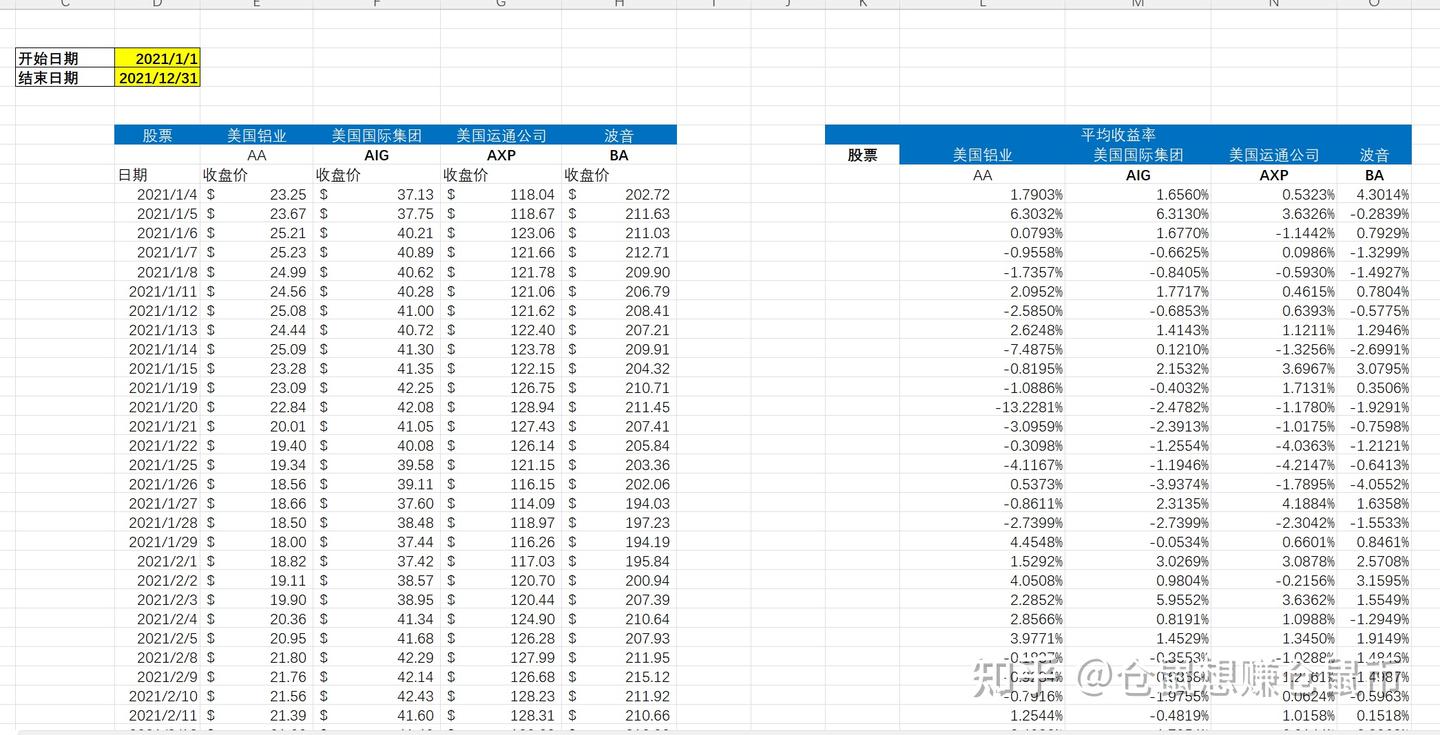The height and width of the screenshot is (735, 1440).
Task: Click the BA closing price 207.39
Action: click(x=619, y=600)
